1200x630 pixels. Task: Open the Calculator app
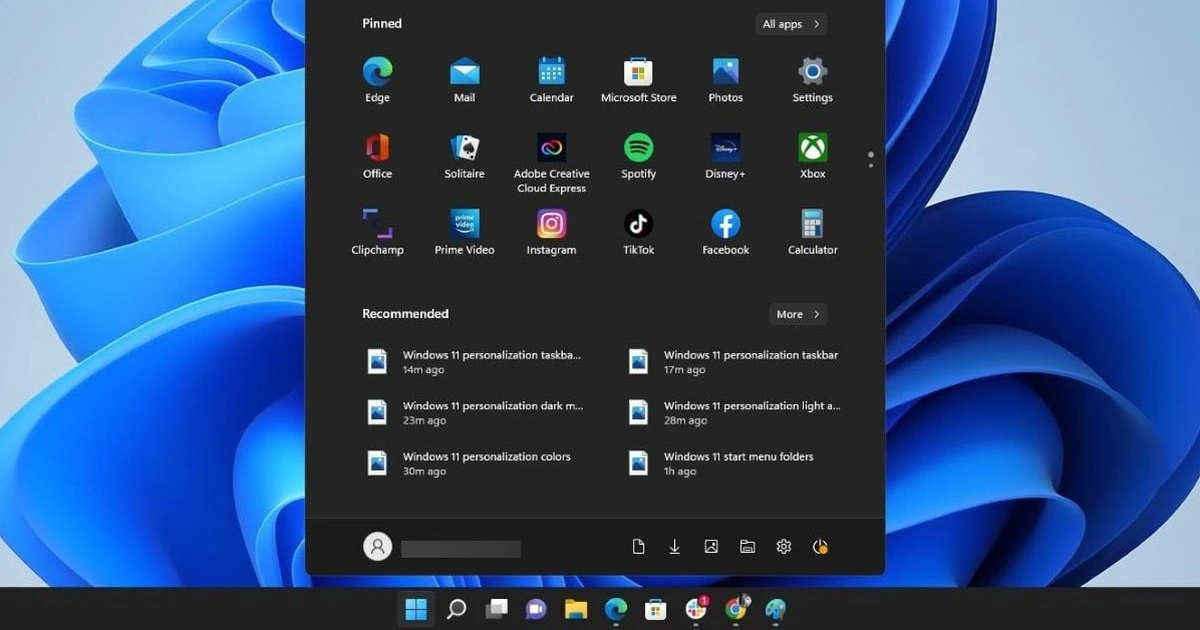(x=812, y=231)
